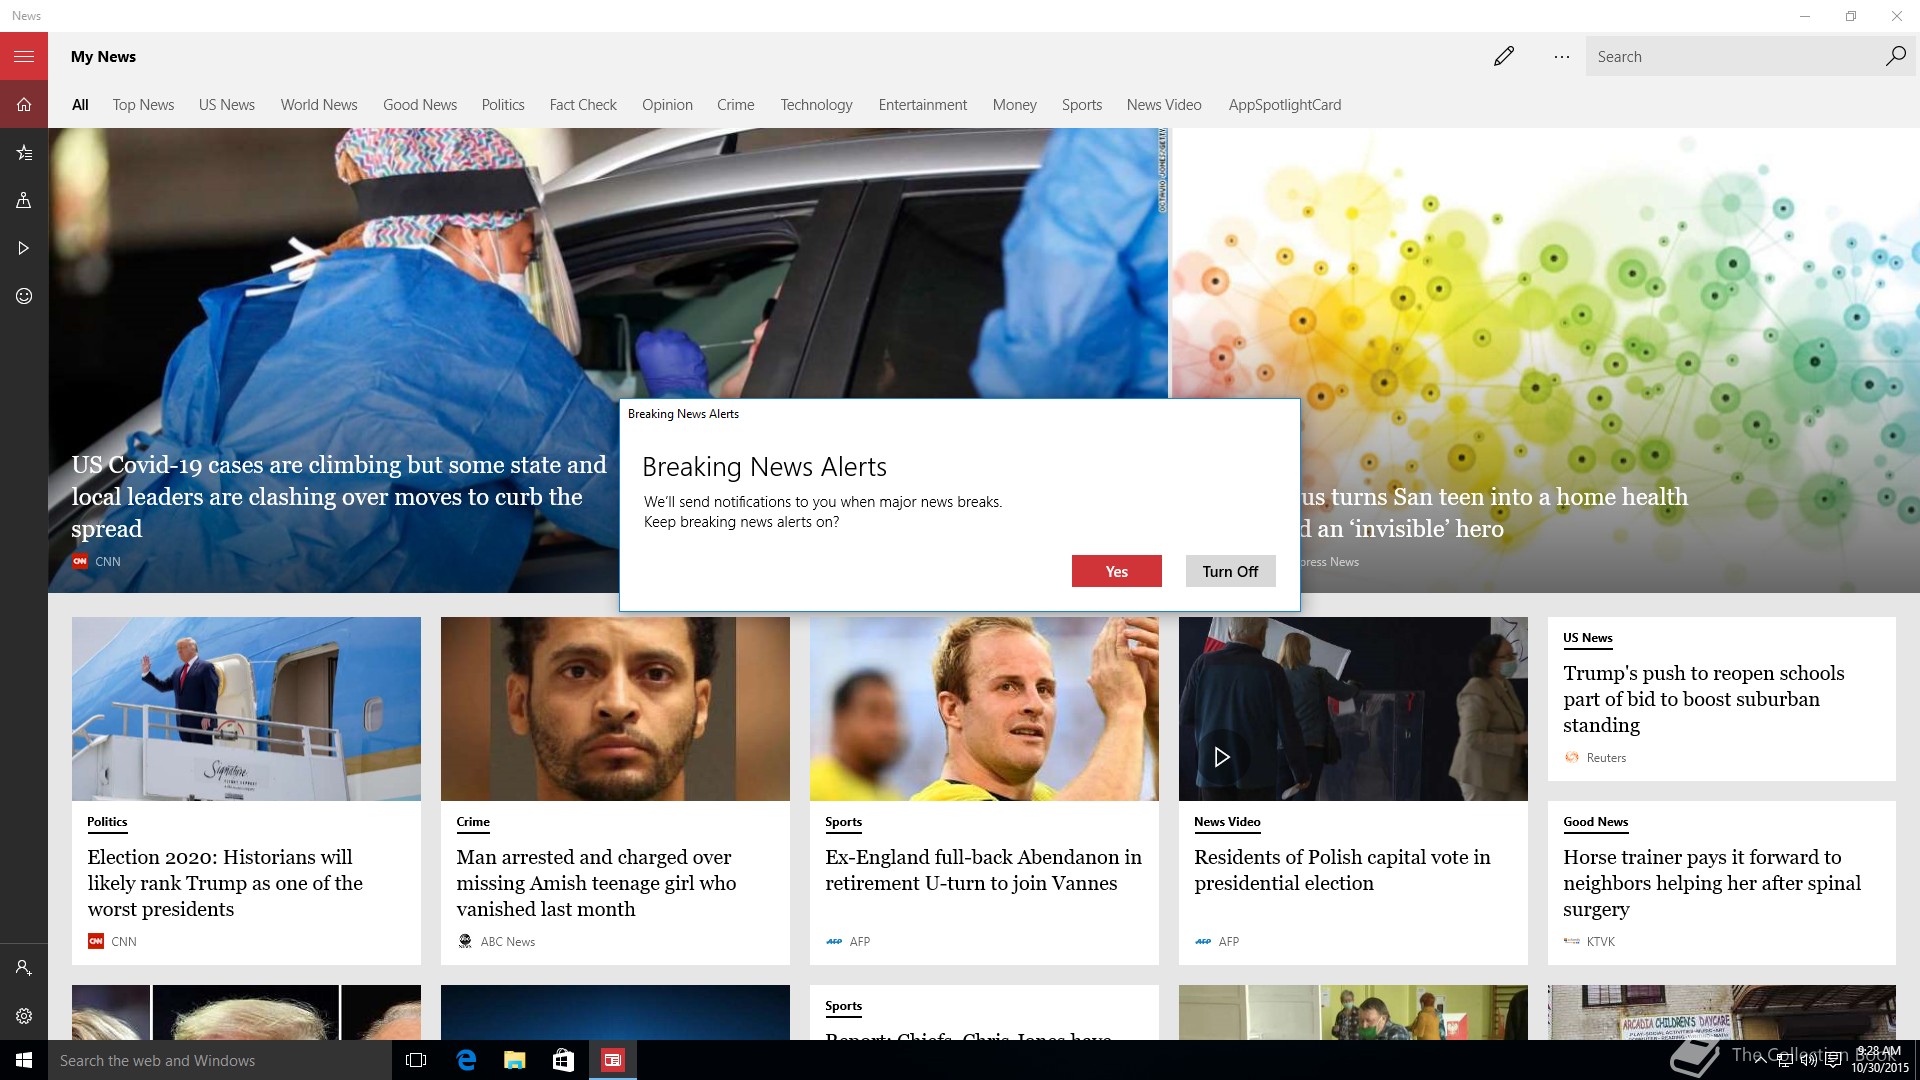
Task: Open Election 2020 historians Trump article
Action: [x=225, y=883]
